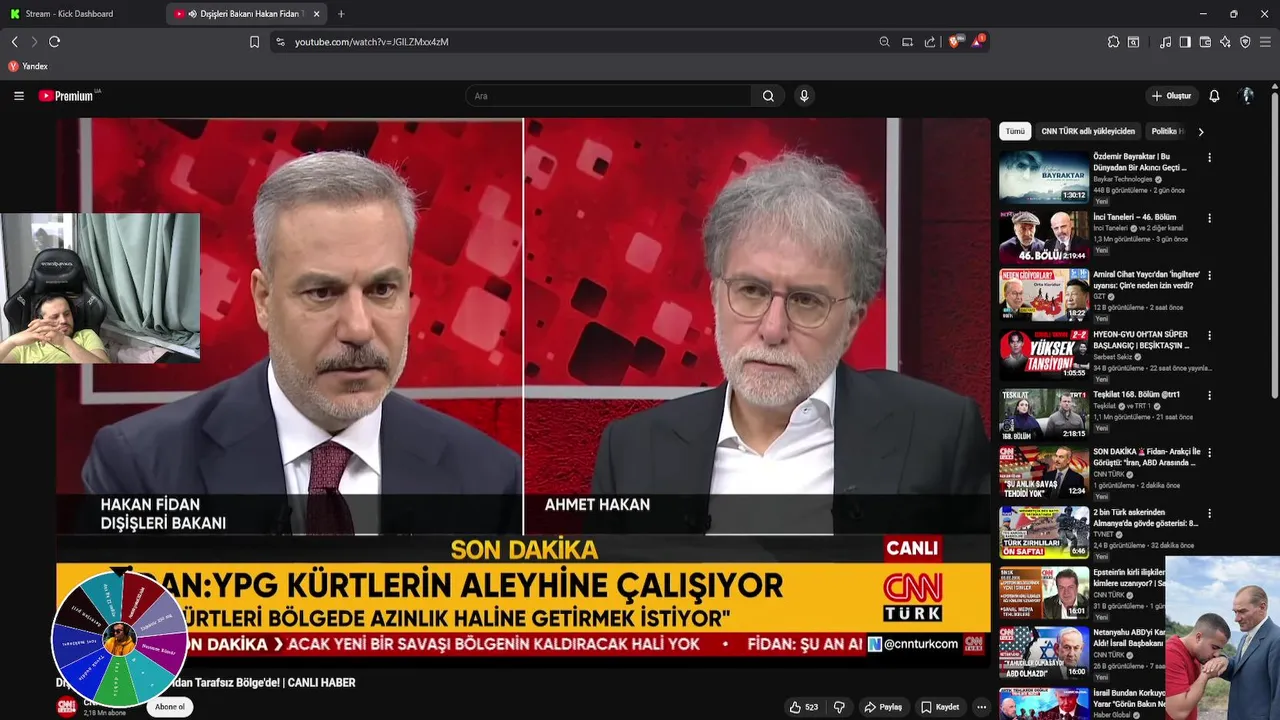Image resolution: width=1280 pixels, height=720 pixels.
Task: Open the media playlist music-note icon
Action: pyautogui.click(x=1165, y=42)
